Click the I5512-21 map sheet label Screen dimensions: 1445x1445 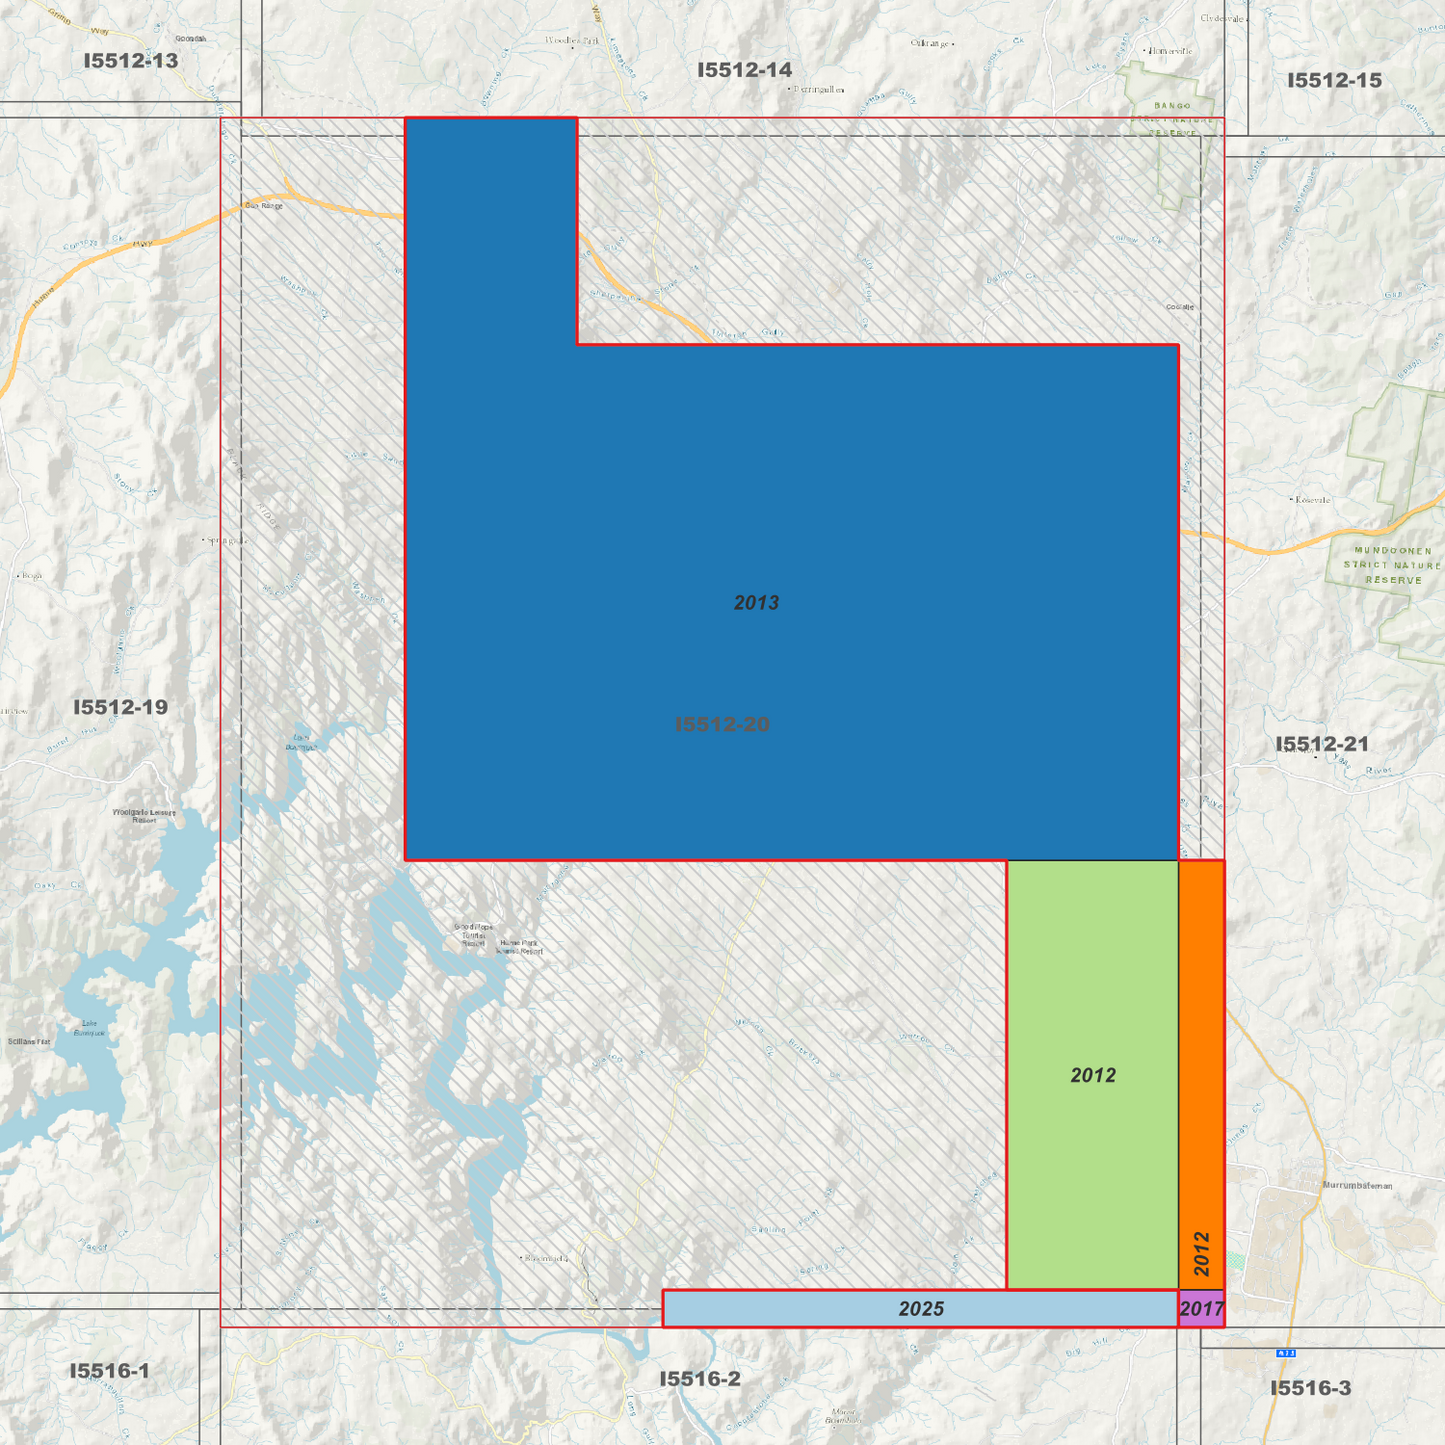(1322, 744)
